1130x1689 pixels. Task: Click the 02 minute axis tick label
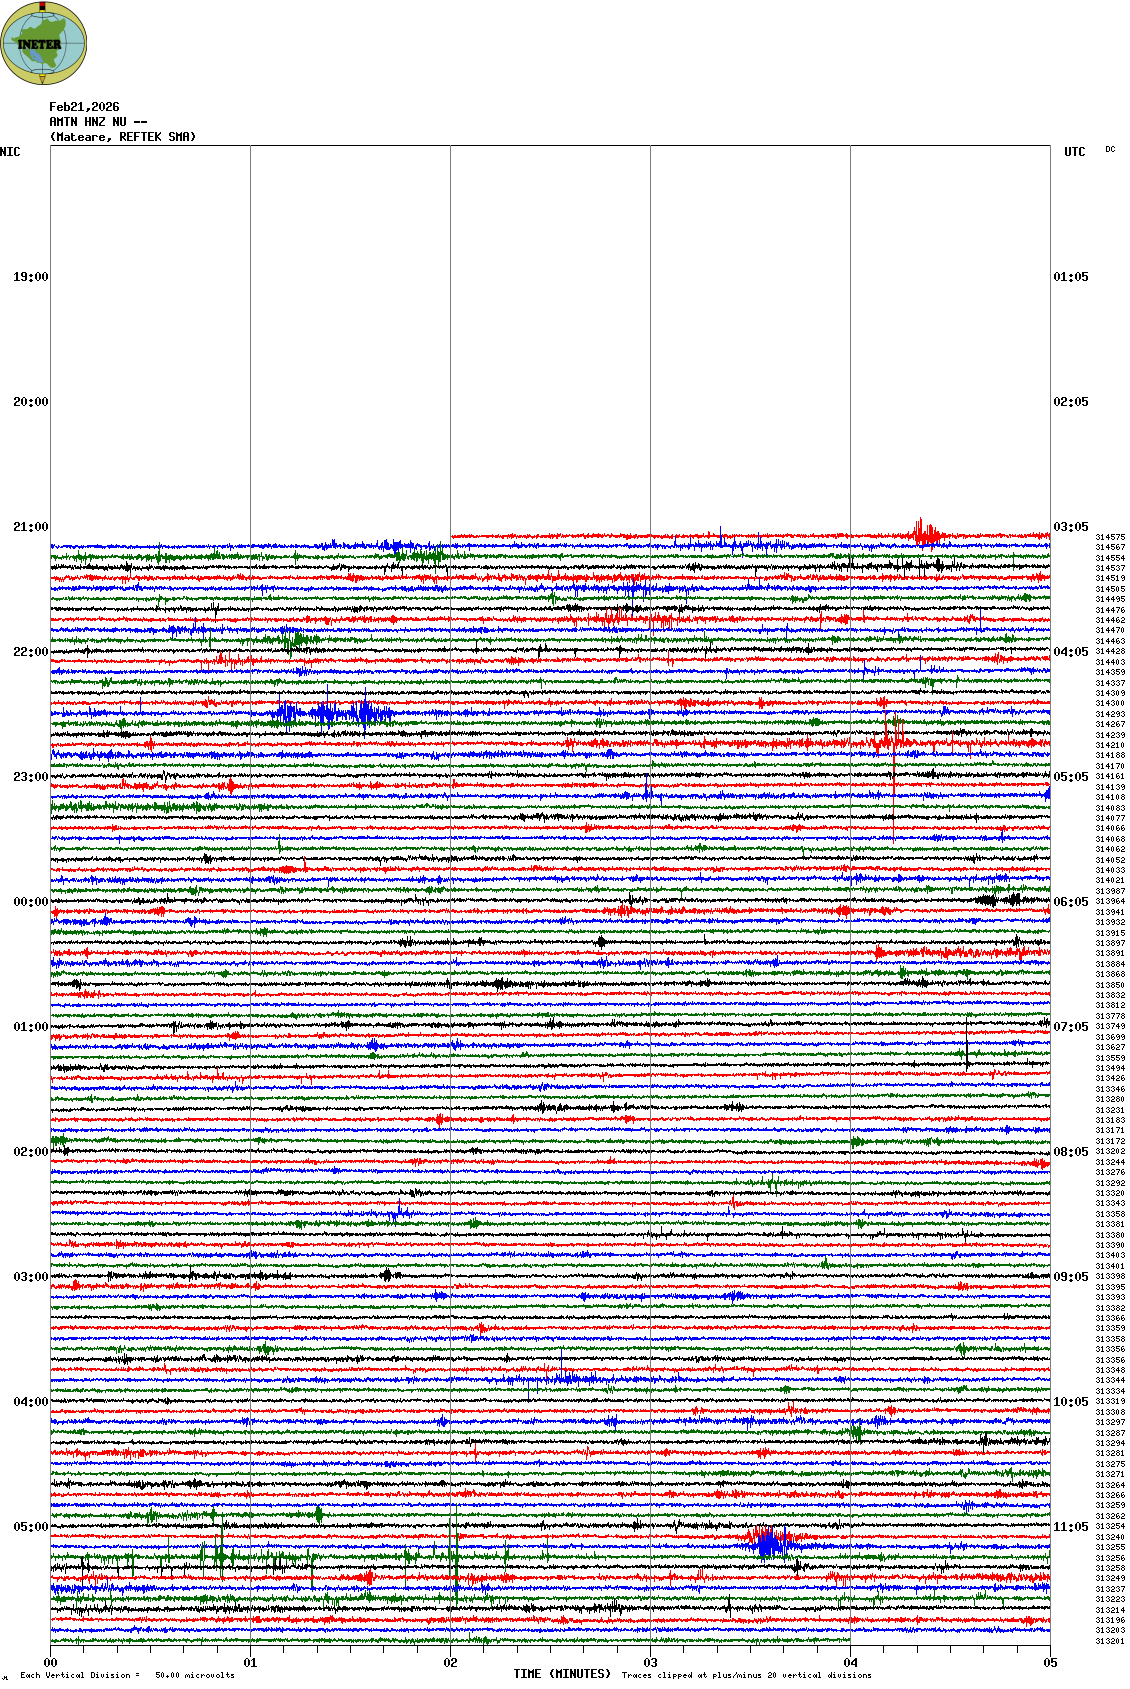[450, 1663]
